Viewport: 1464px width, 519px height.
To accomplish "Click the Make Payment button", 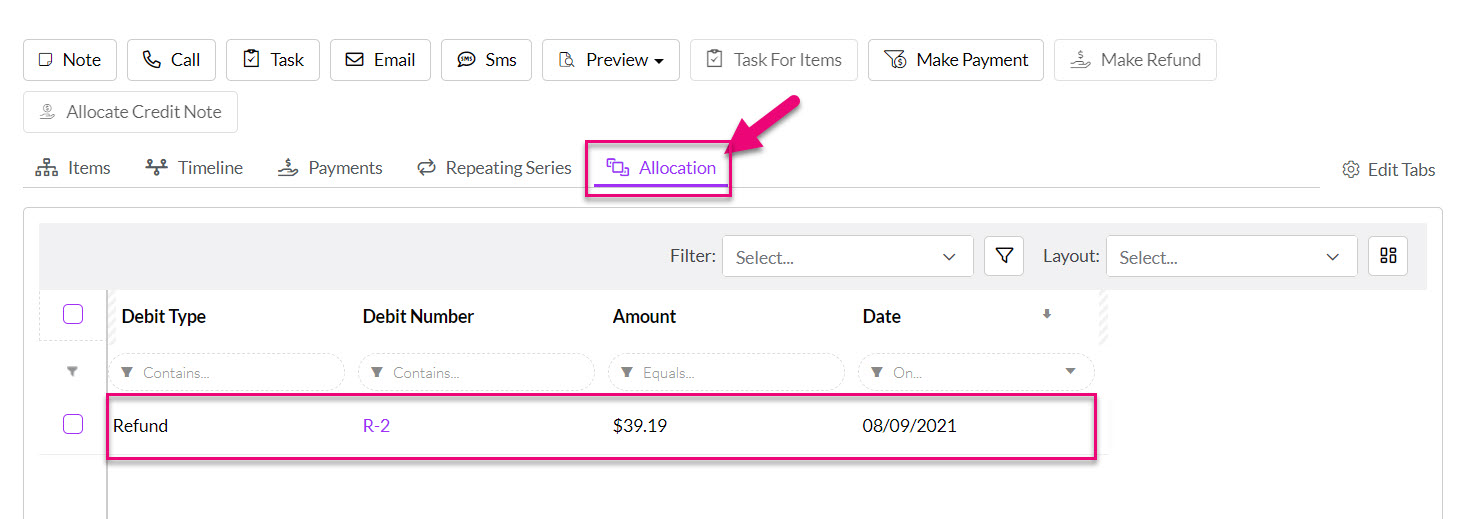I will click(x=955, y=60).
